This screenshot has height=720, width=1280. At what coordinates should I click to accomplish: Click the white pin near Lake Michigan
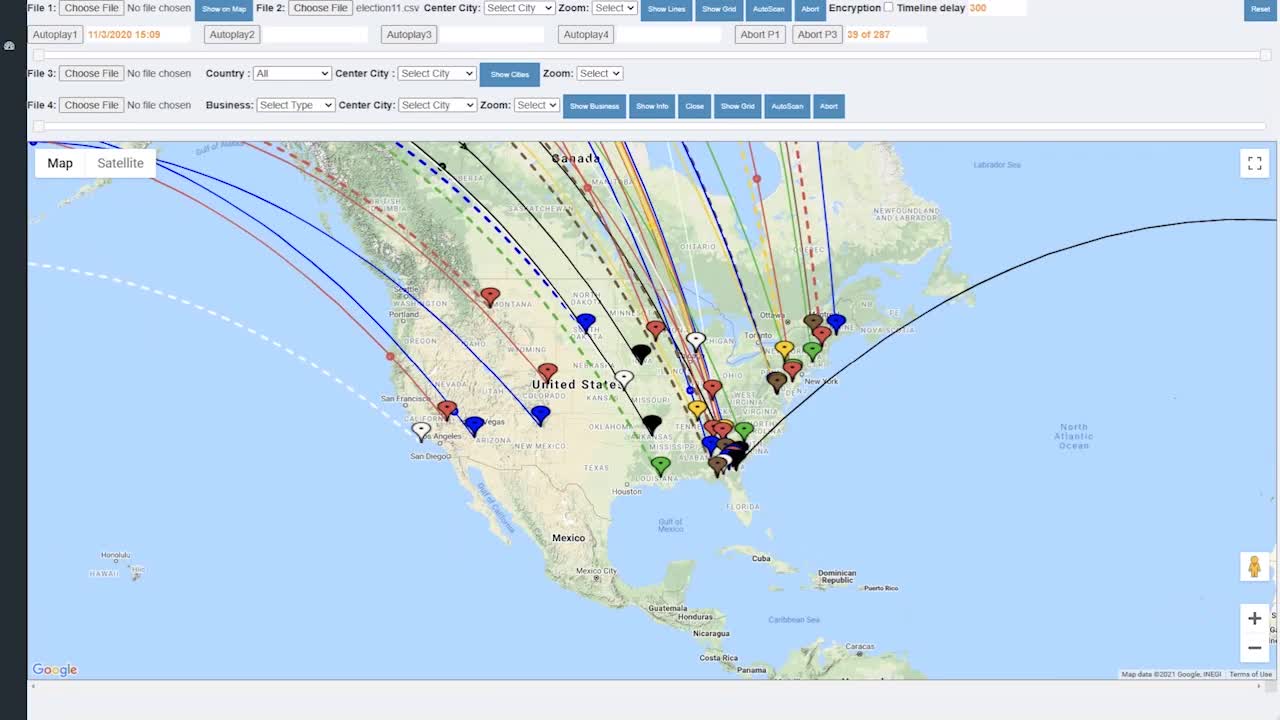(x=696, y=341)
